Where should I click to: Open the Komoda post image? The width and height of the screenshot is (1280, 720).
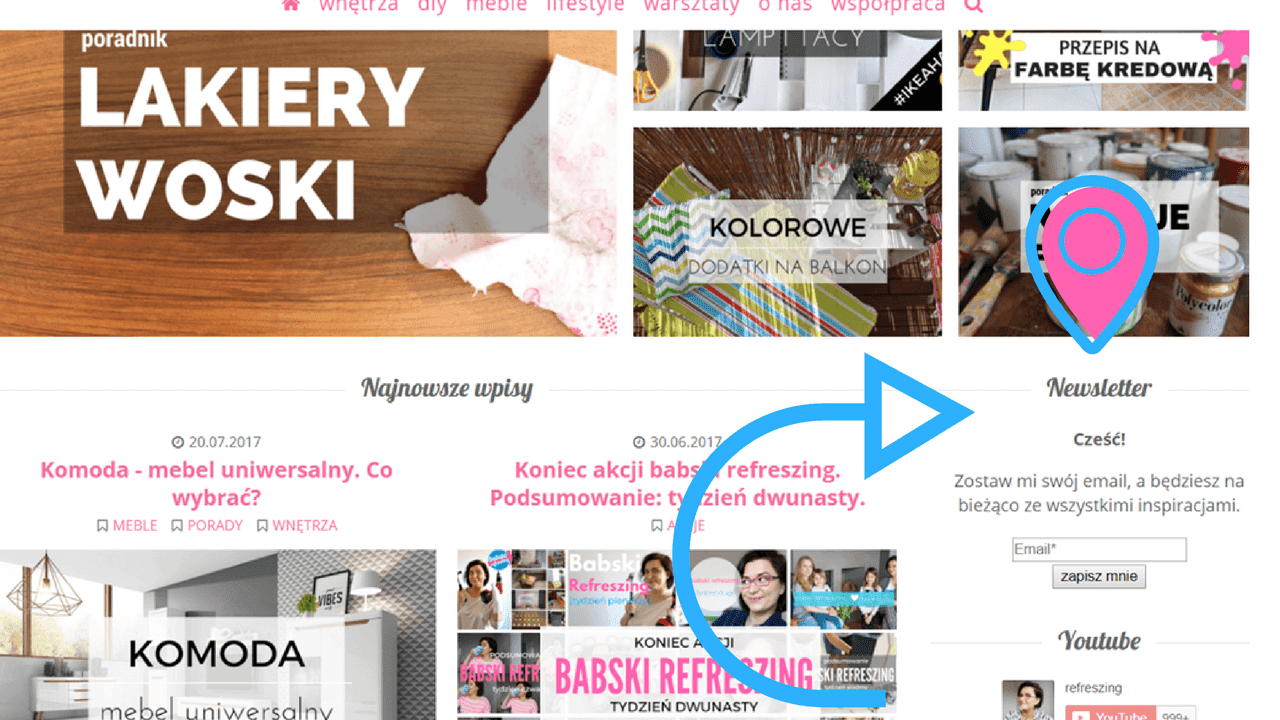(218, 634)
